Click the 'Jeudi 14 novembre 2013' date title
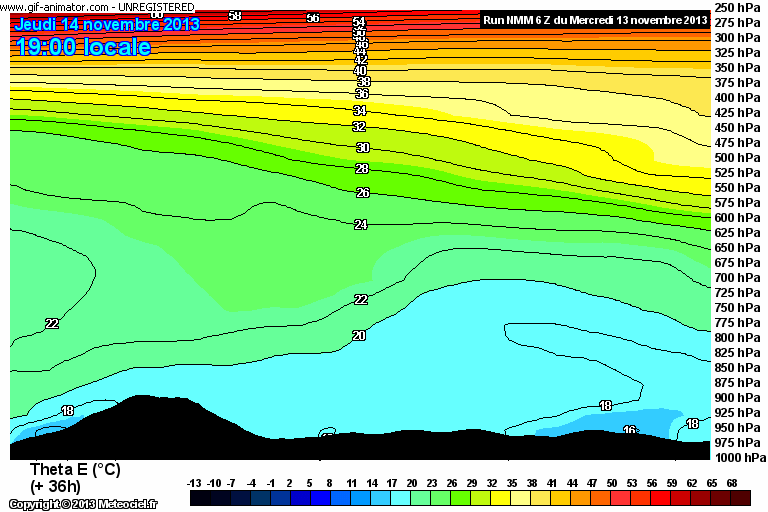Screen dimensions: 768x512 pos(107,25)
